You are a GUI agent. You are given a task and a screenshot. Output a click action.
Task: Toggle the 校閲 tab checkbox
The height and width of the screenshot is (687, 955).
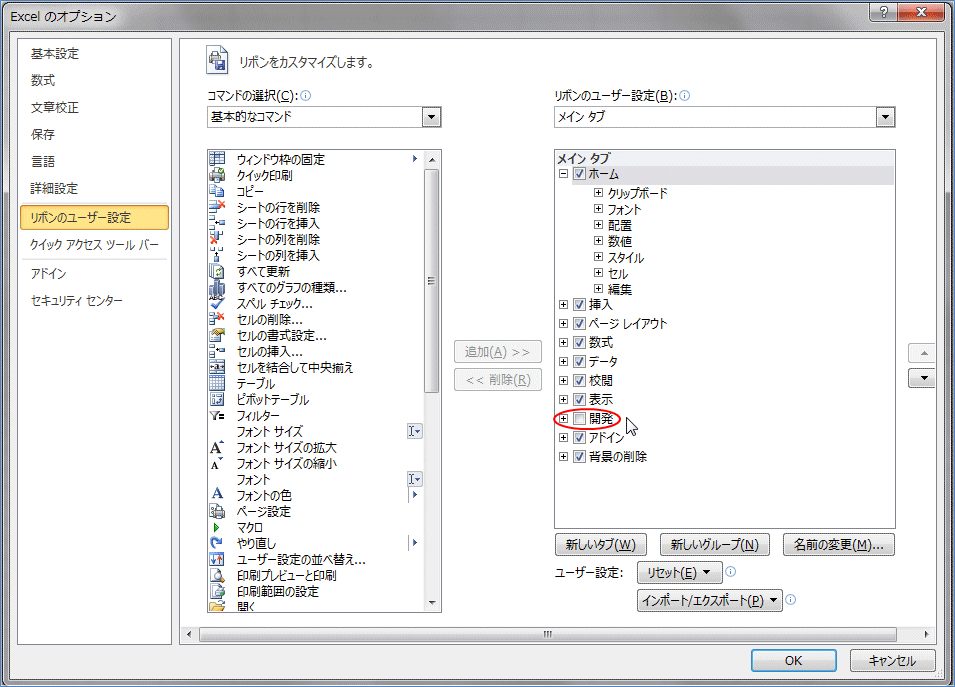pos(579,381)
